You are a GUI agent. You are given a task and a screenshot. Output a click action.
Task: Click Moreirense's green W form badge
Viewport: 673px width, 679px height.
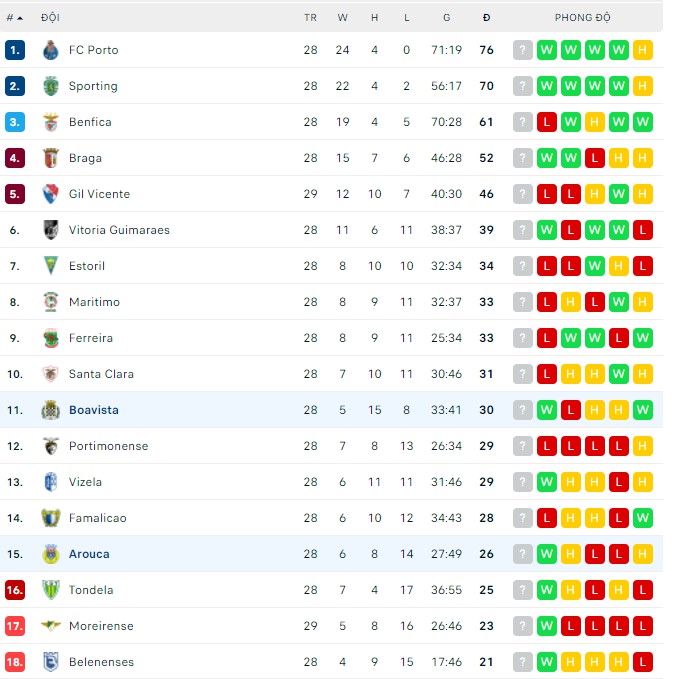[547, 626]
